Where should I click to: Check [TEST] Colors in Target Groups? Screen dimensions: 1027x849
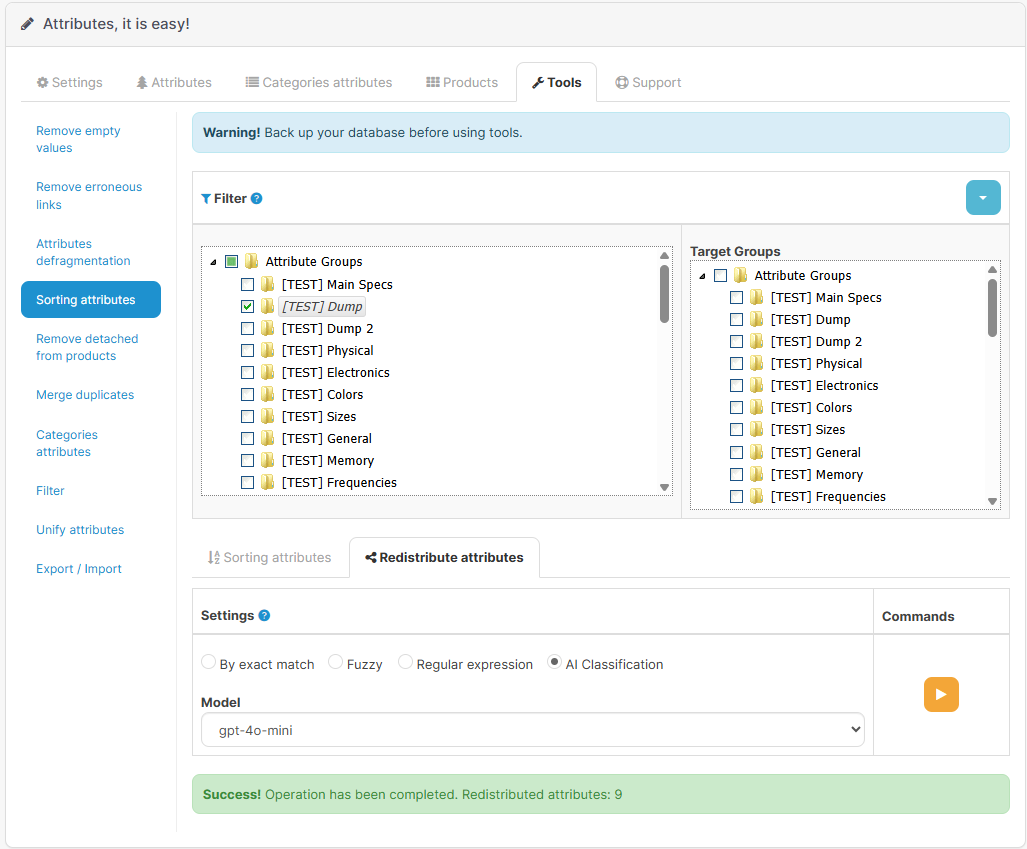pyautogui.click(x=736, y=407)
